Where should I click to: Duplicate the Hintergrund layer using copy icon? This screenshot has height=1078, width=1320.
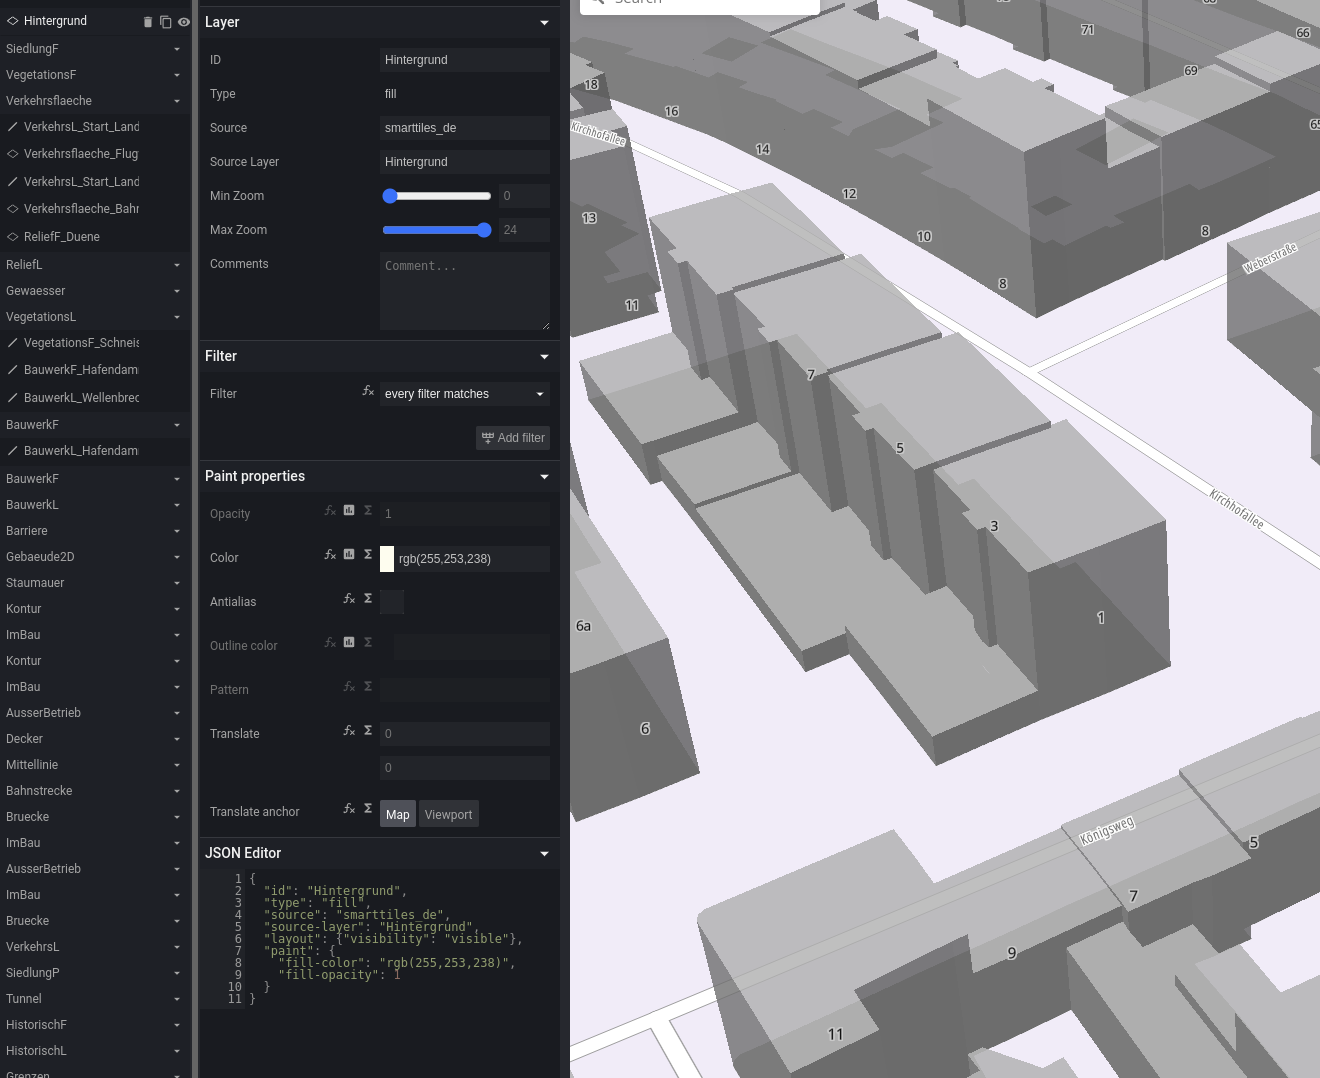(x=166, y=22)
